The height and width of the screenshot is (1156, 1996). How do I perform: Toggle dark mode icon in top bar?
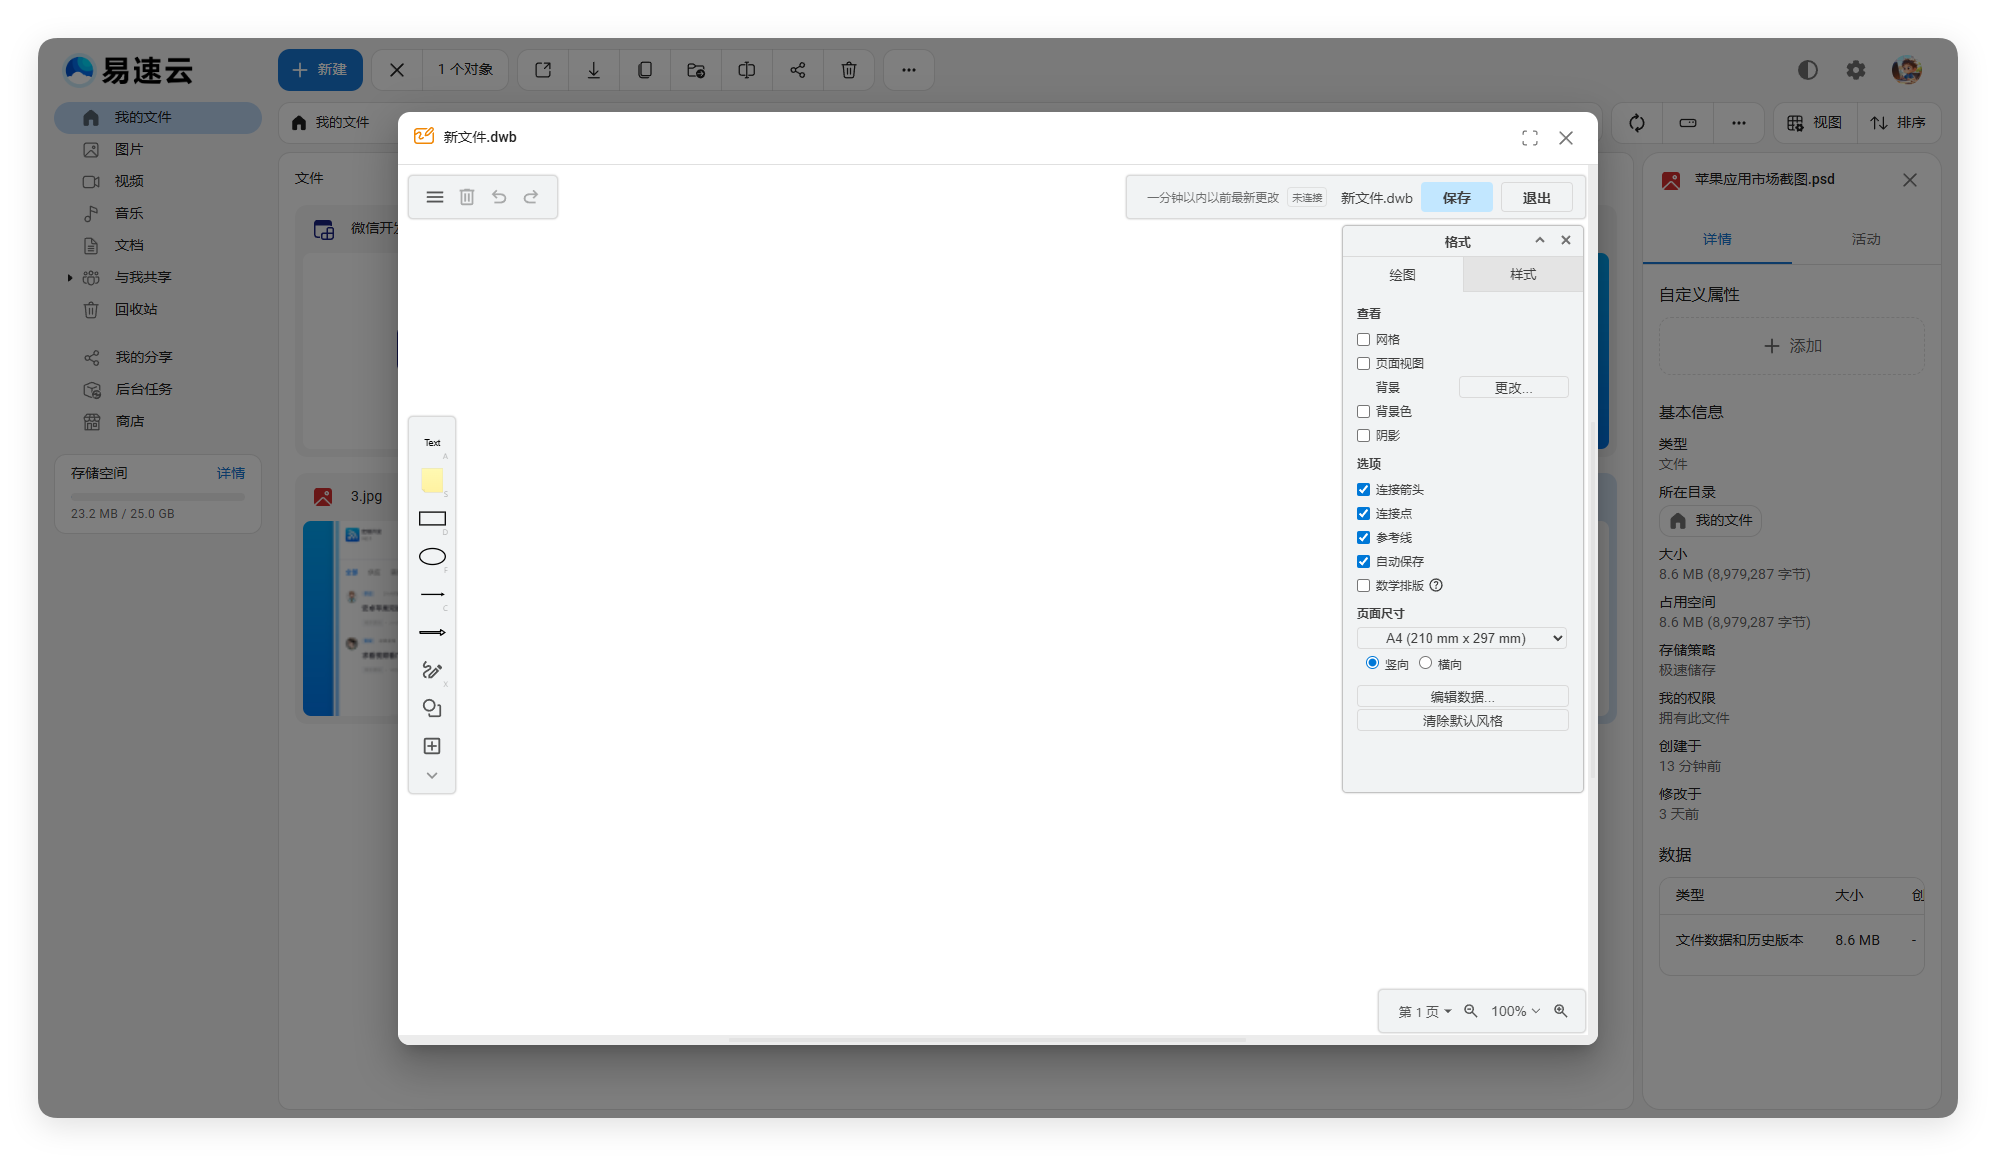click(x=1807, y=70)
